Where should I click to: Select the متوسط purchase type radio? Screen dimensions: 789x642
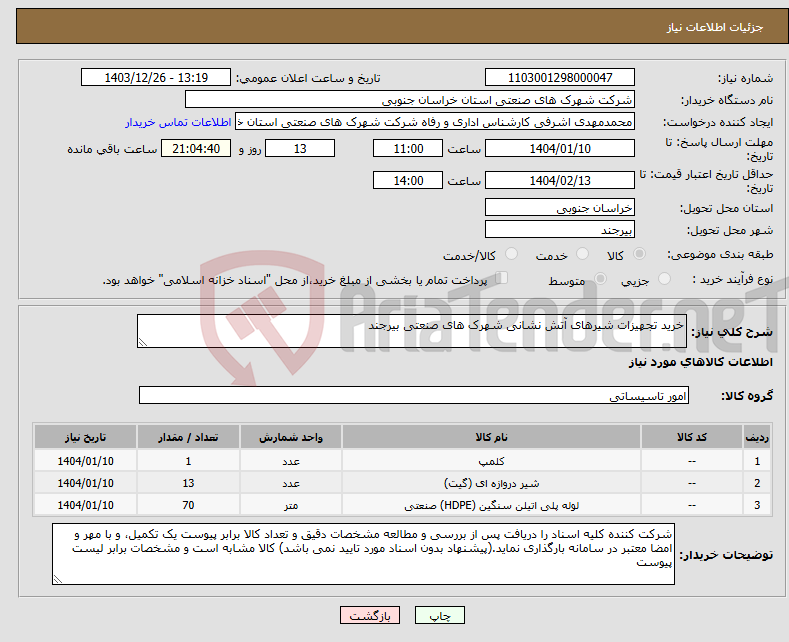(600, 279)
